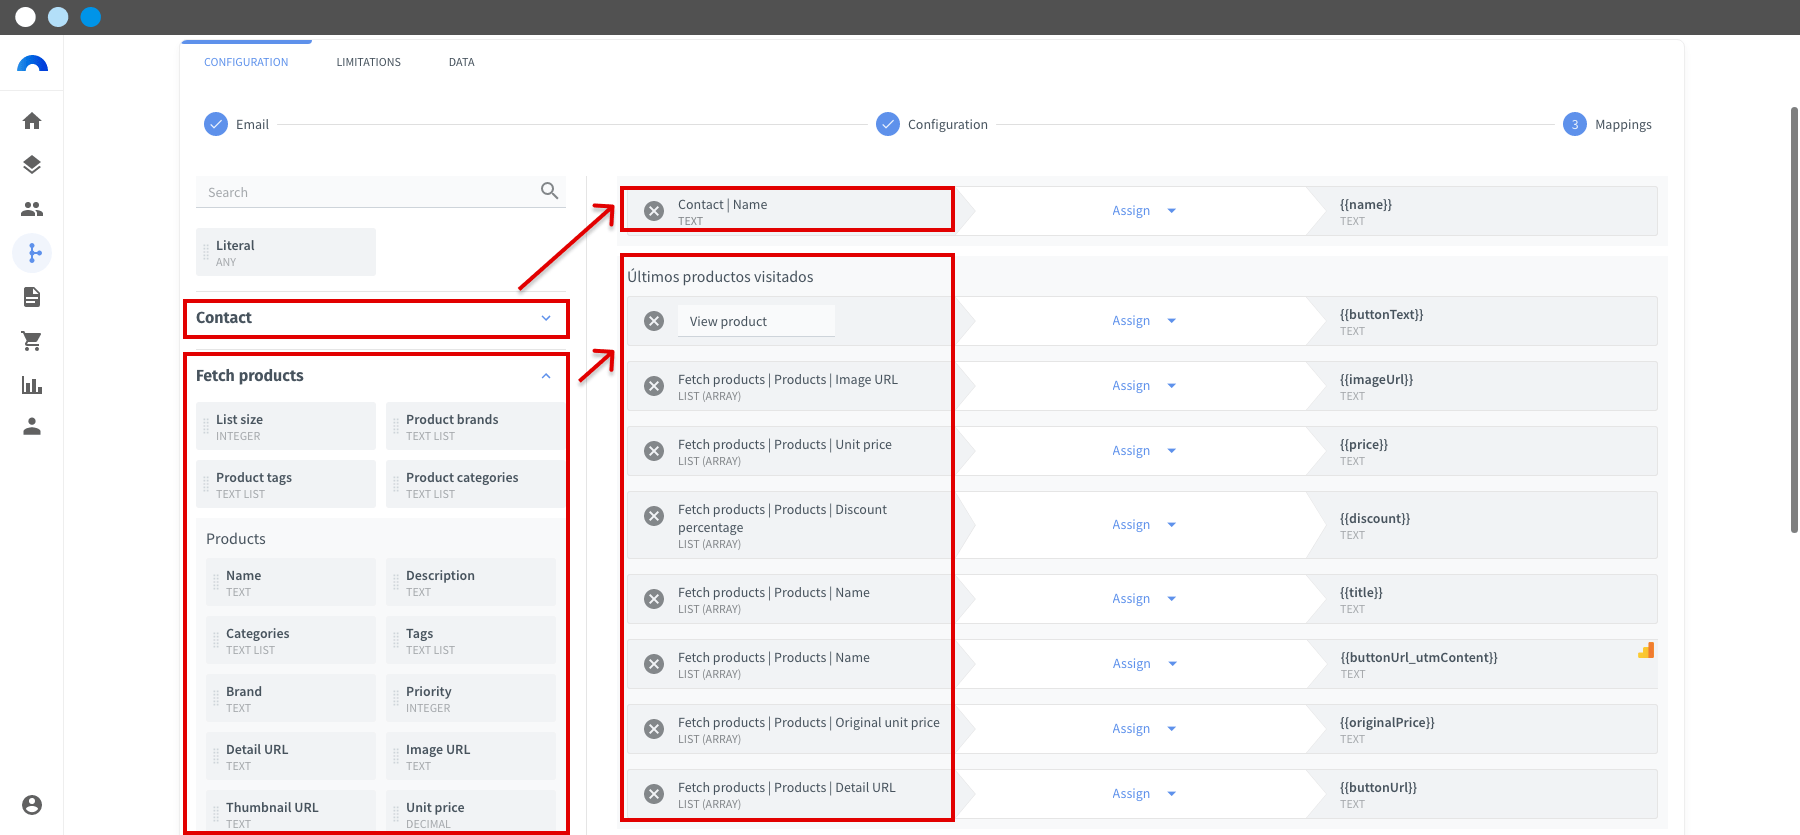Open the bar chart analytics icon in the sidebar
Viewport: 1800px width, 835px height.
pos(32,385)
